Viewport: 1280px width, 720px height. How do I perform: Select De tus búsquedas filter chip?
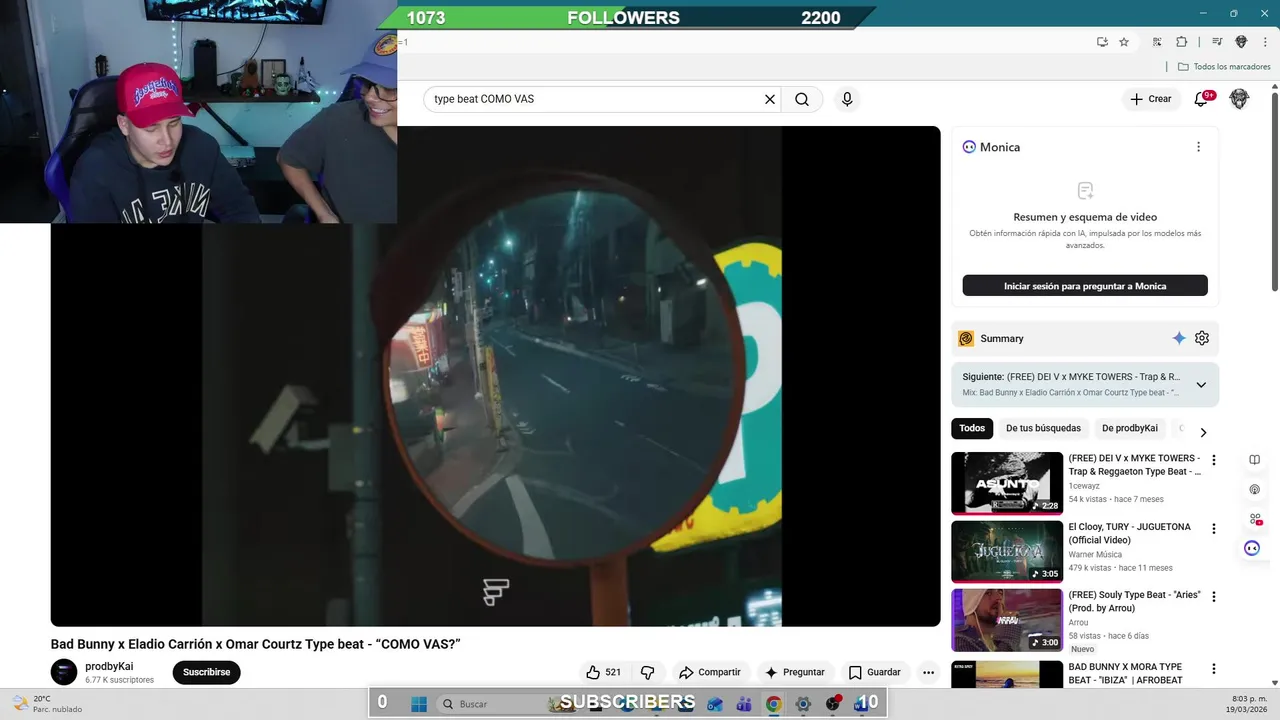1043,428
